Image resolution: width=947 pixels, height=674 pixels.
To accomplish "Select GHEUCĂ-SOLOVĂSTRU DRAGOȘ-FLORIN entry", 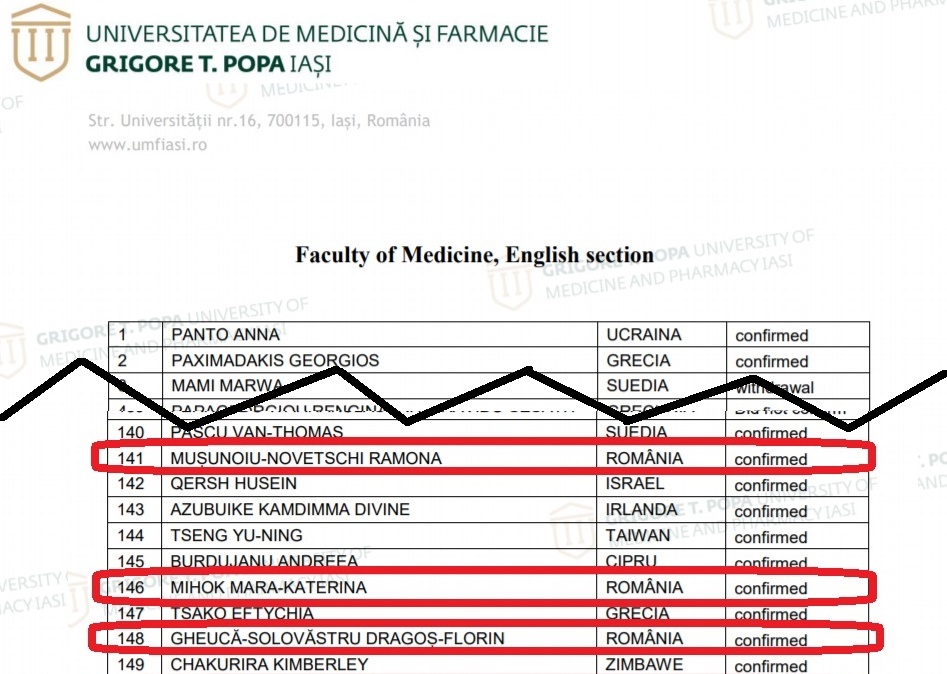I will click(337, 638).
